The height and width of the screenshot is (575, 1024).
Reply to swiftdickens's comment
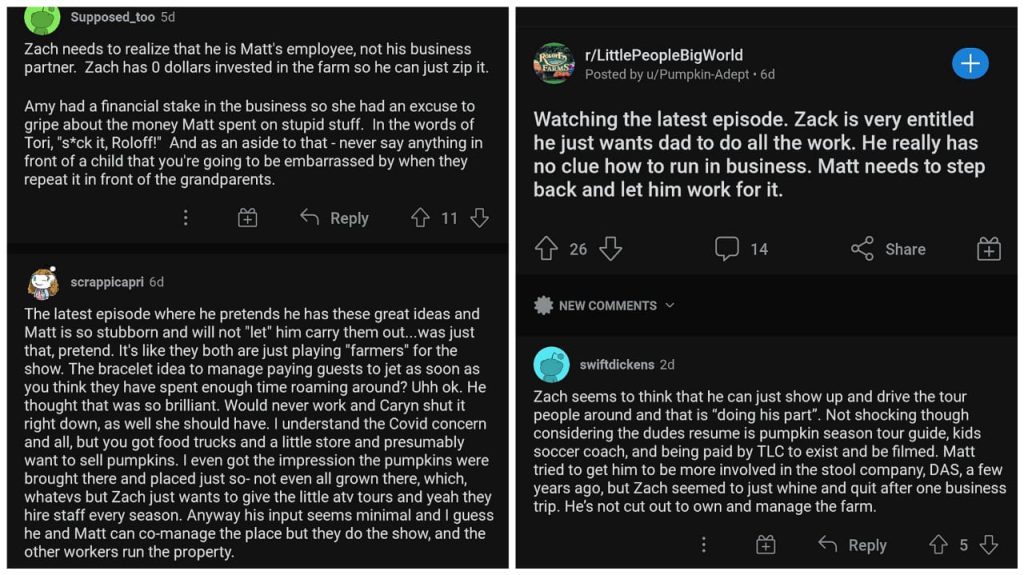[x=852, y=545]
